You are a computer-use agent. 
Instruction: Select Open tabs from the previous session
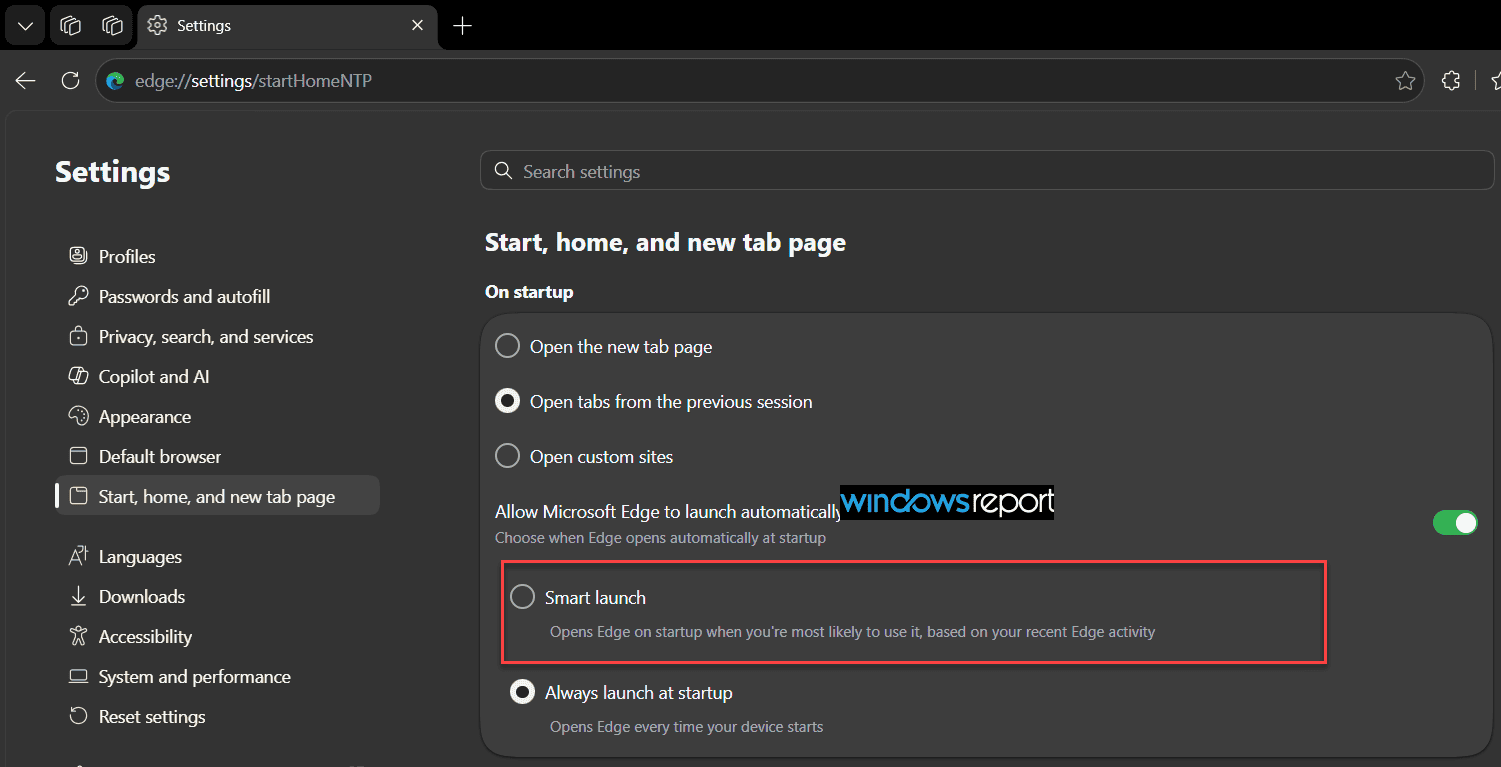(x=508, y=402)
